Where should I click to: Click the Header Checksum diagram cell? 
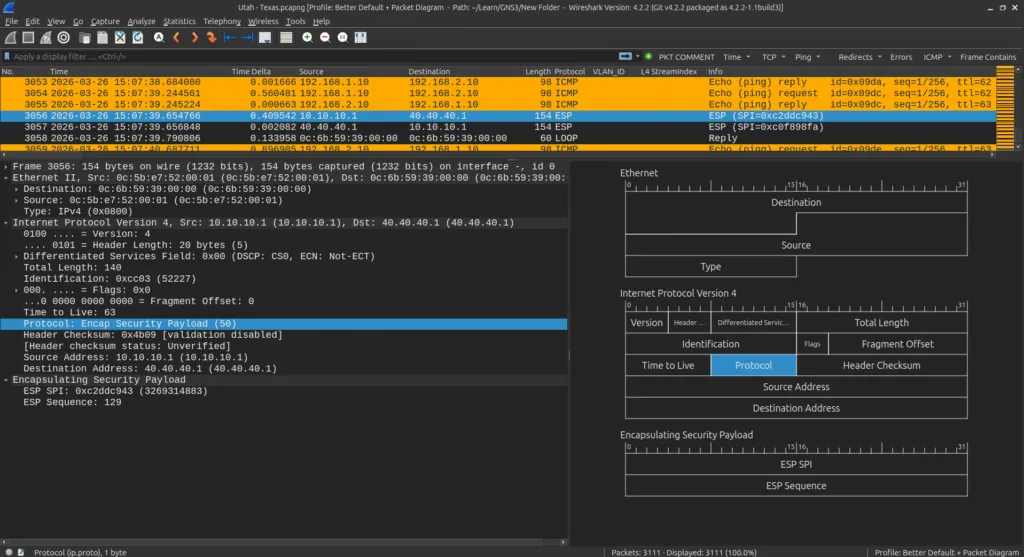click(x=881, y=365)
